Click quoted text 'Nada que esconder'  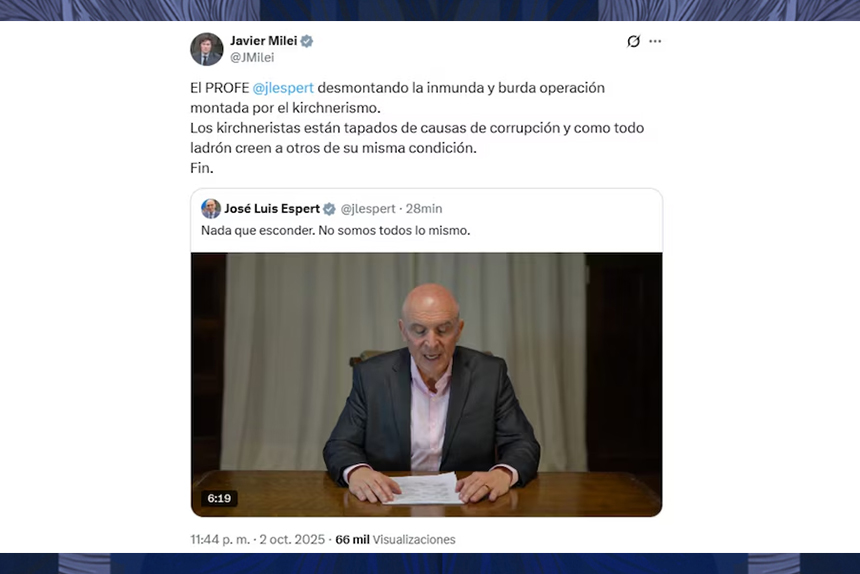pyautogui.click(x=258, y=231)
